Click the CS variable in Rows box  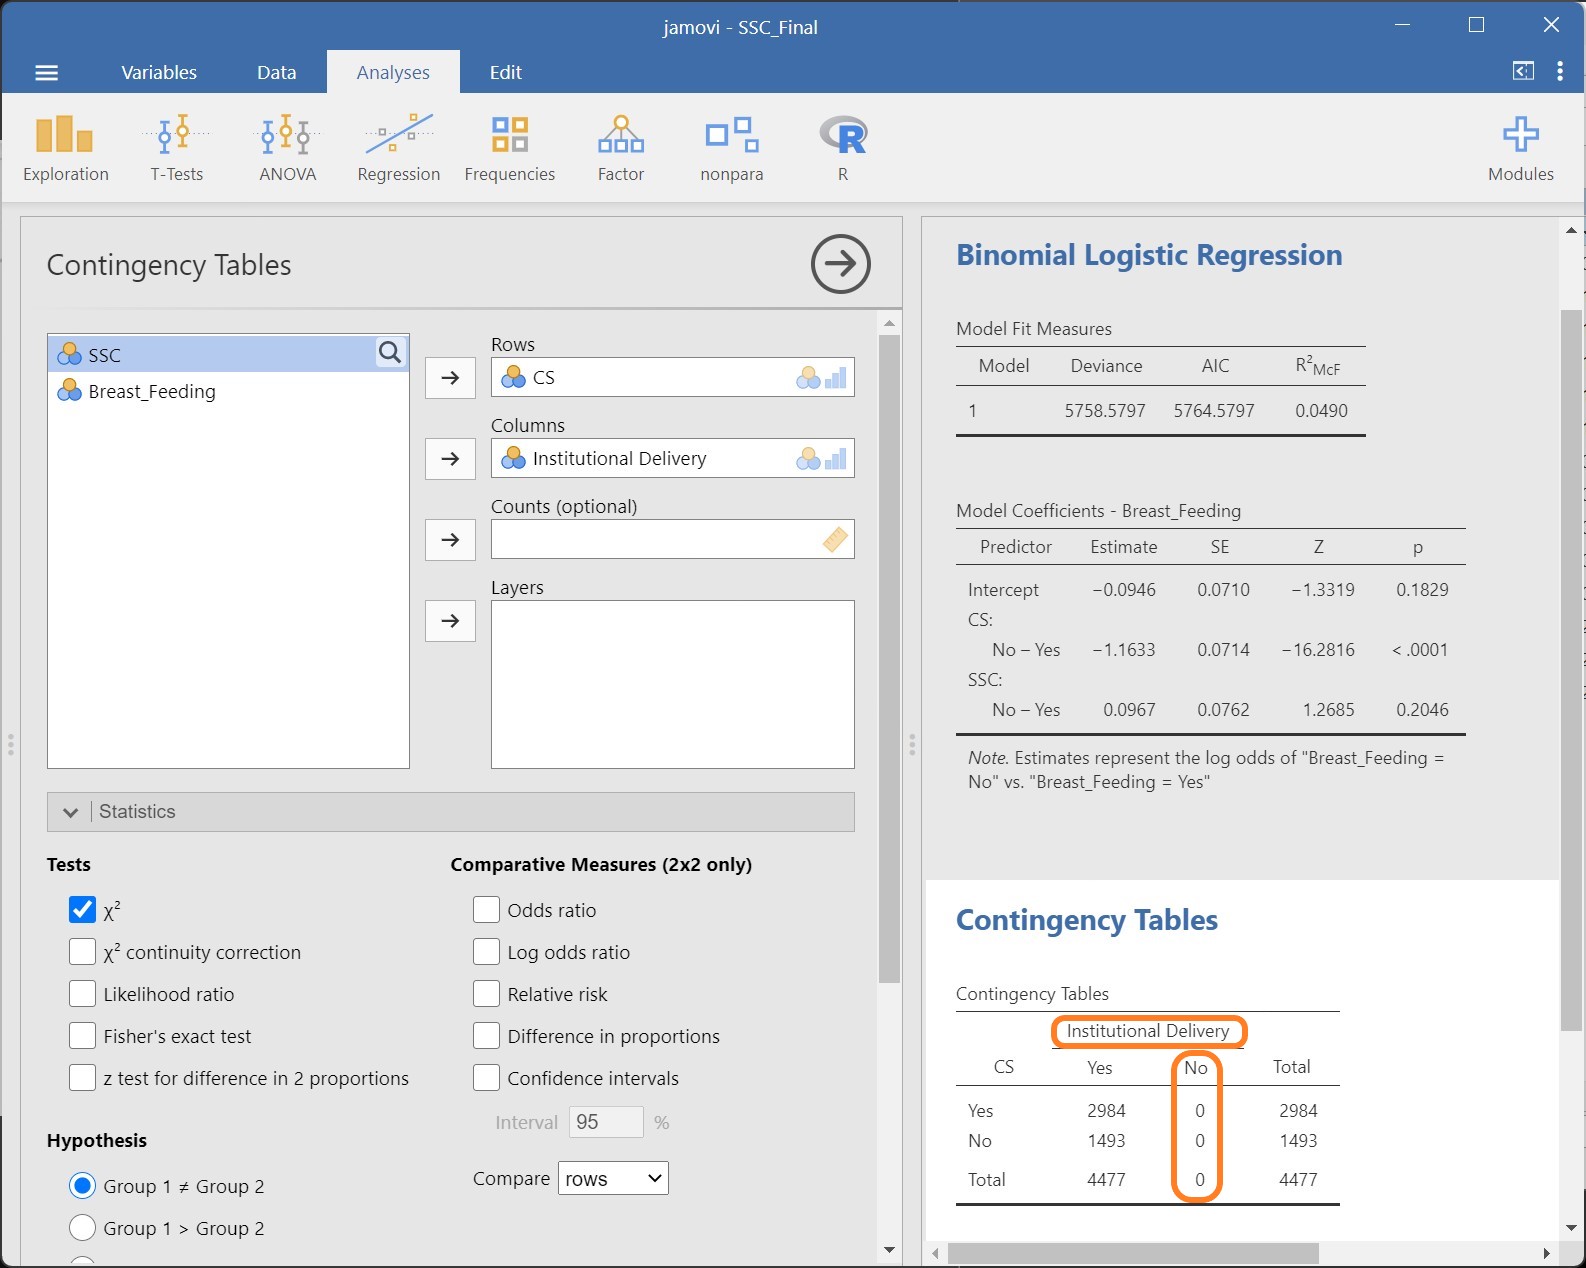pos(672,377)
